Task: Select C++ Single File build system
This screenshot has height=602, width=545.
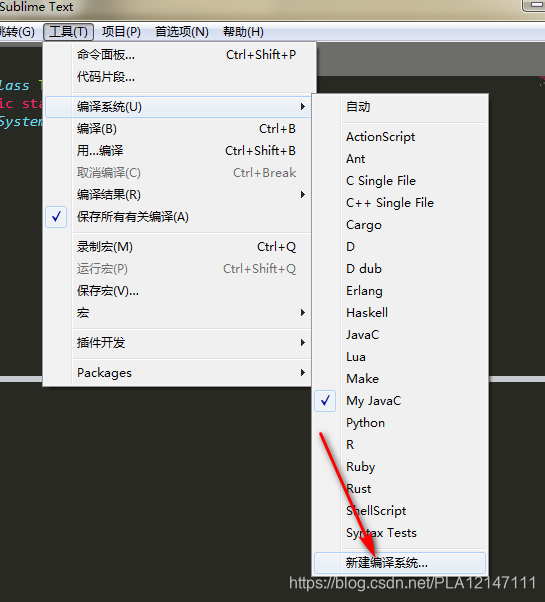Action: [x=400, y=203]
